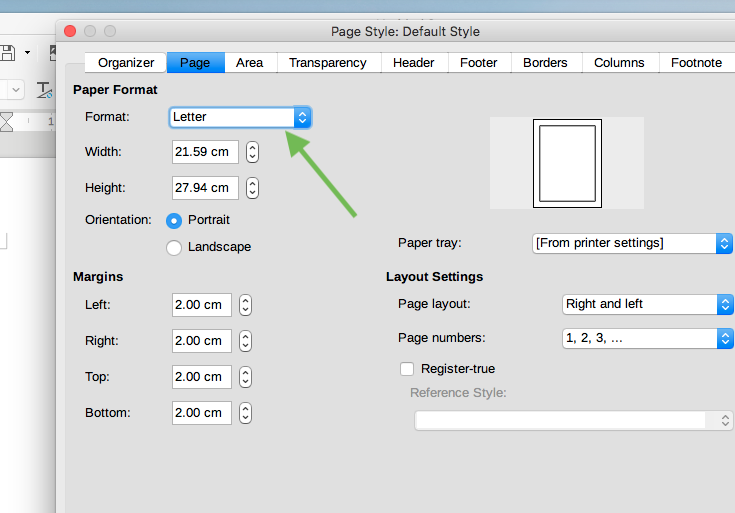Click the ruler indent marker

coord(7,122)
